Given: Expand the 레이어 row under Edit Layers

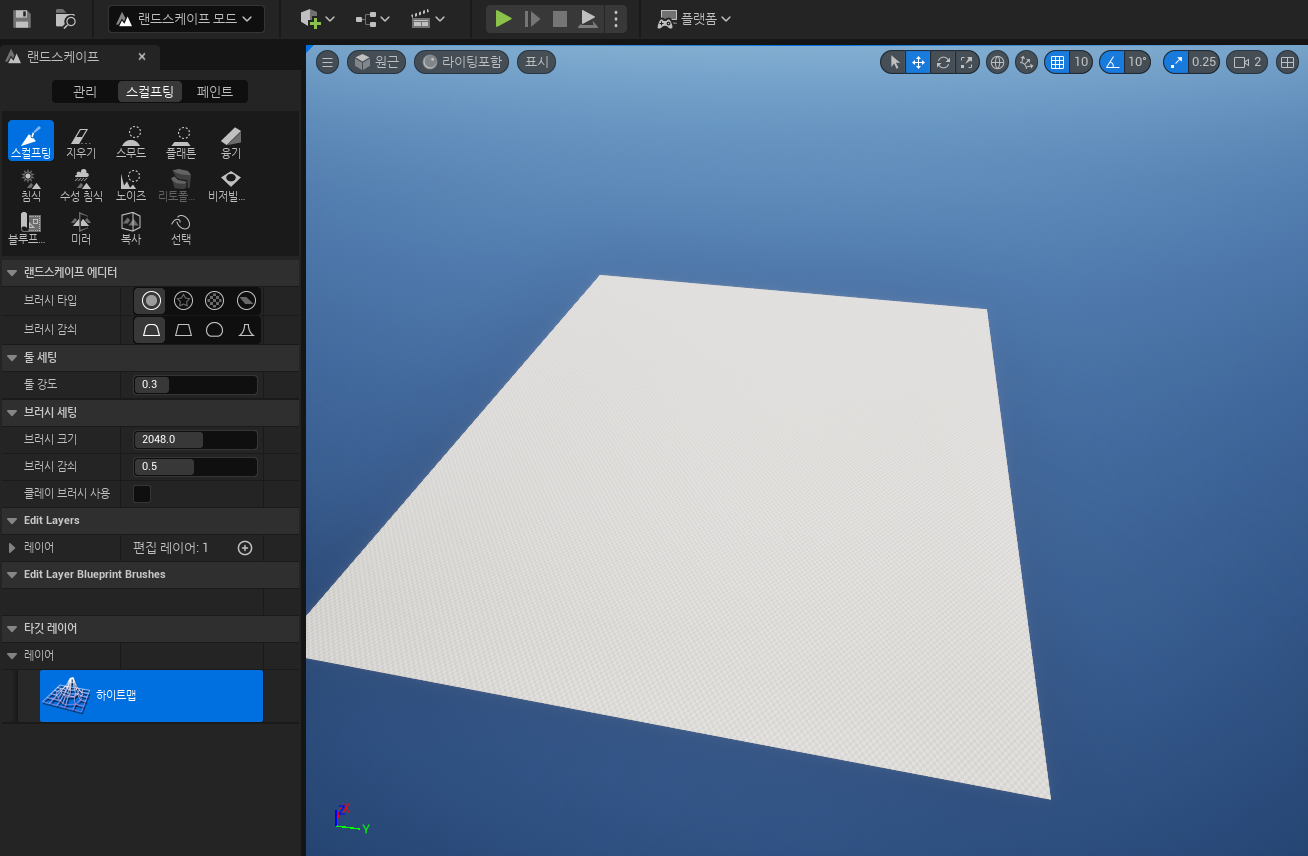Looking at the screenshot, I should coord(12,547).
